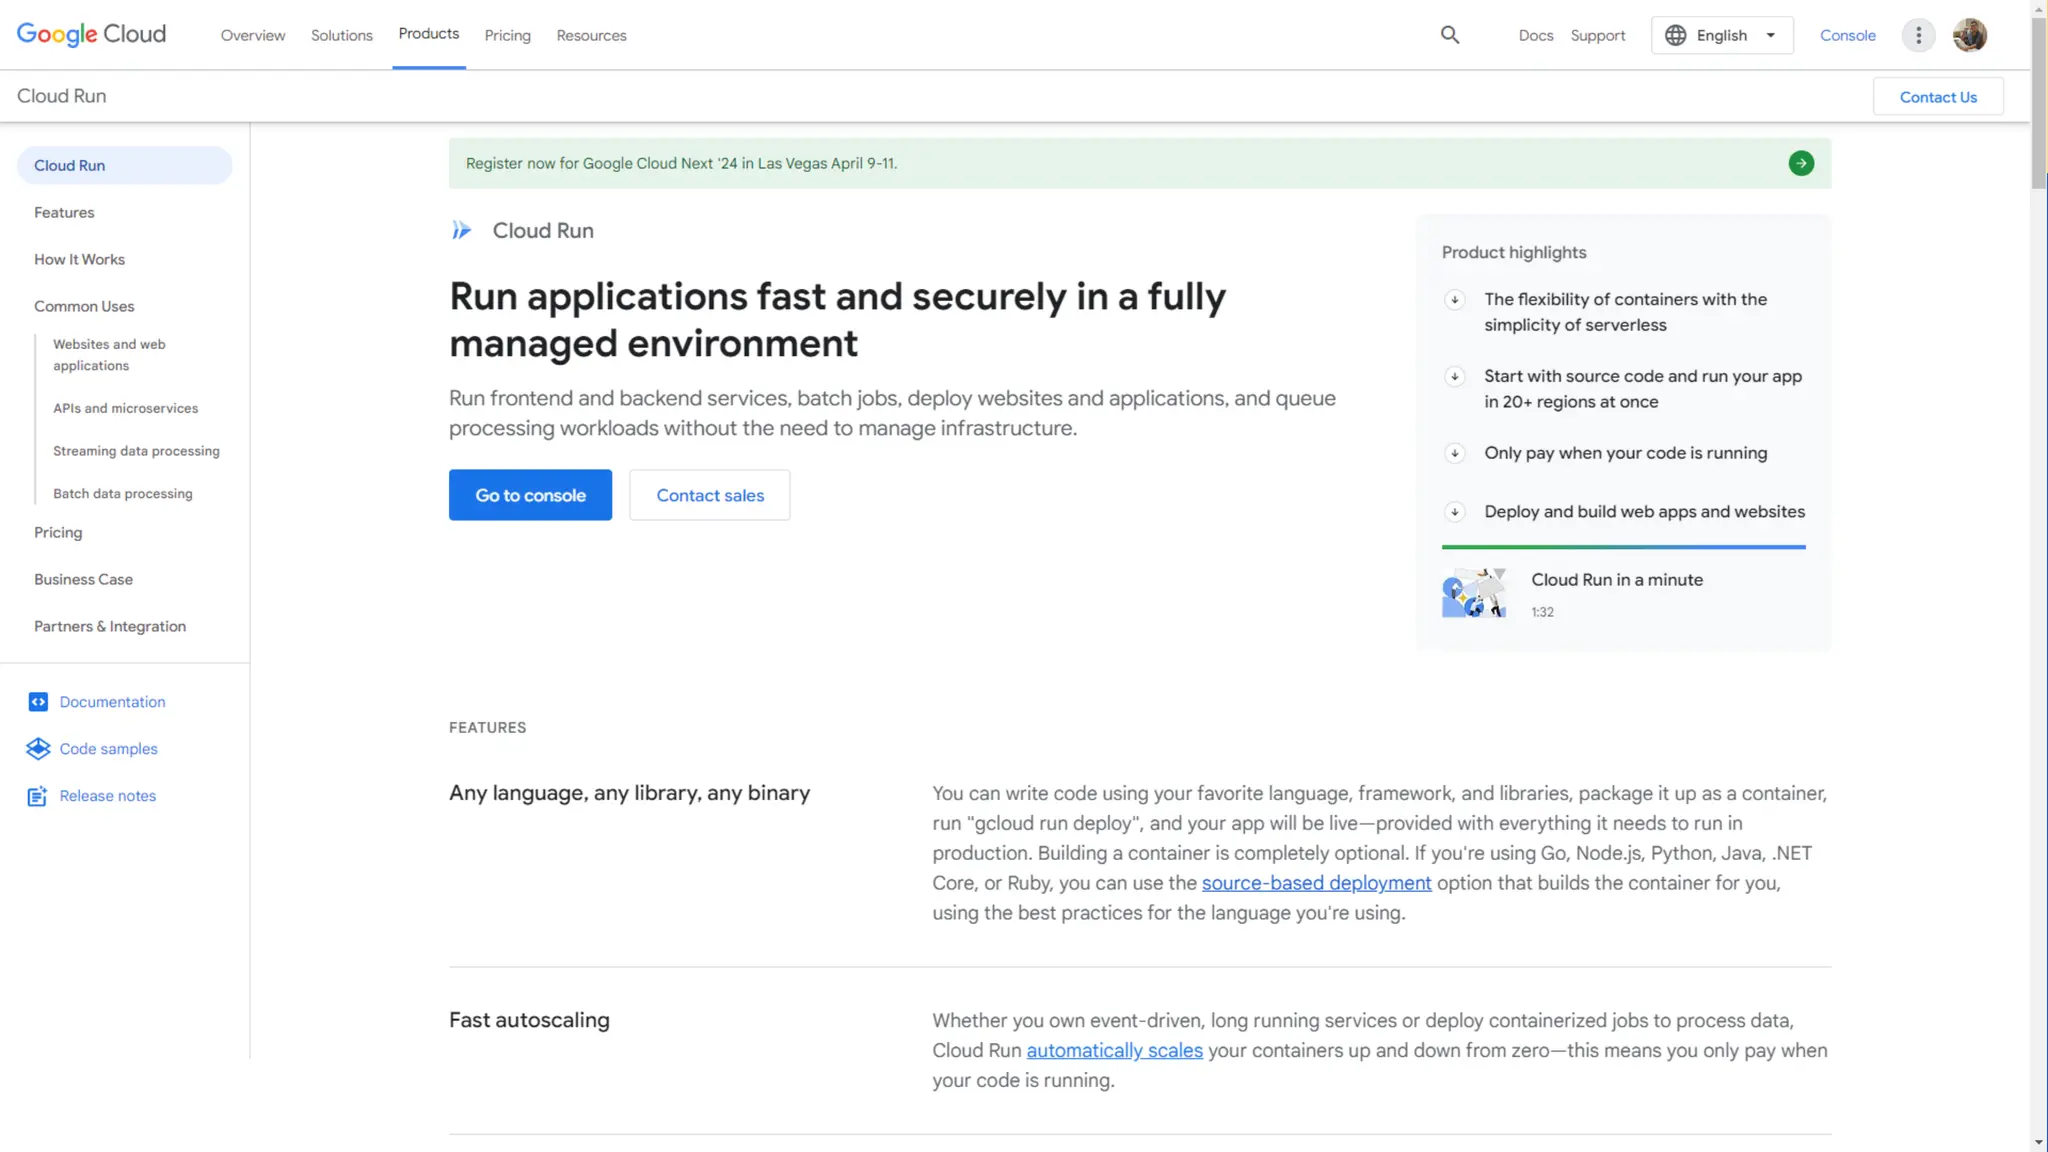Open Batch data processing subsection
This screenshot has width=2048, height=1152.
click(x=122, y=494)
